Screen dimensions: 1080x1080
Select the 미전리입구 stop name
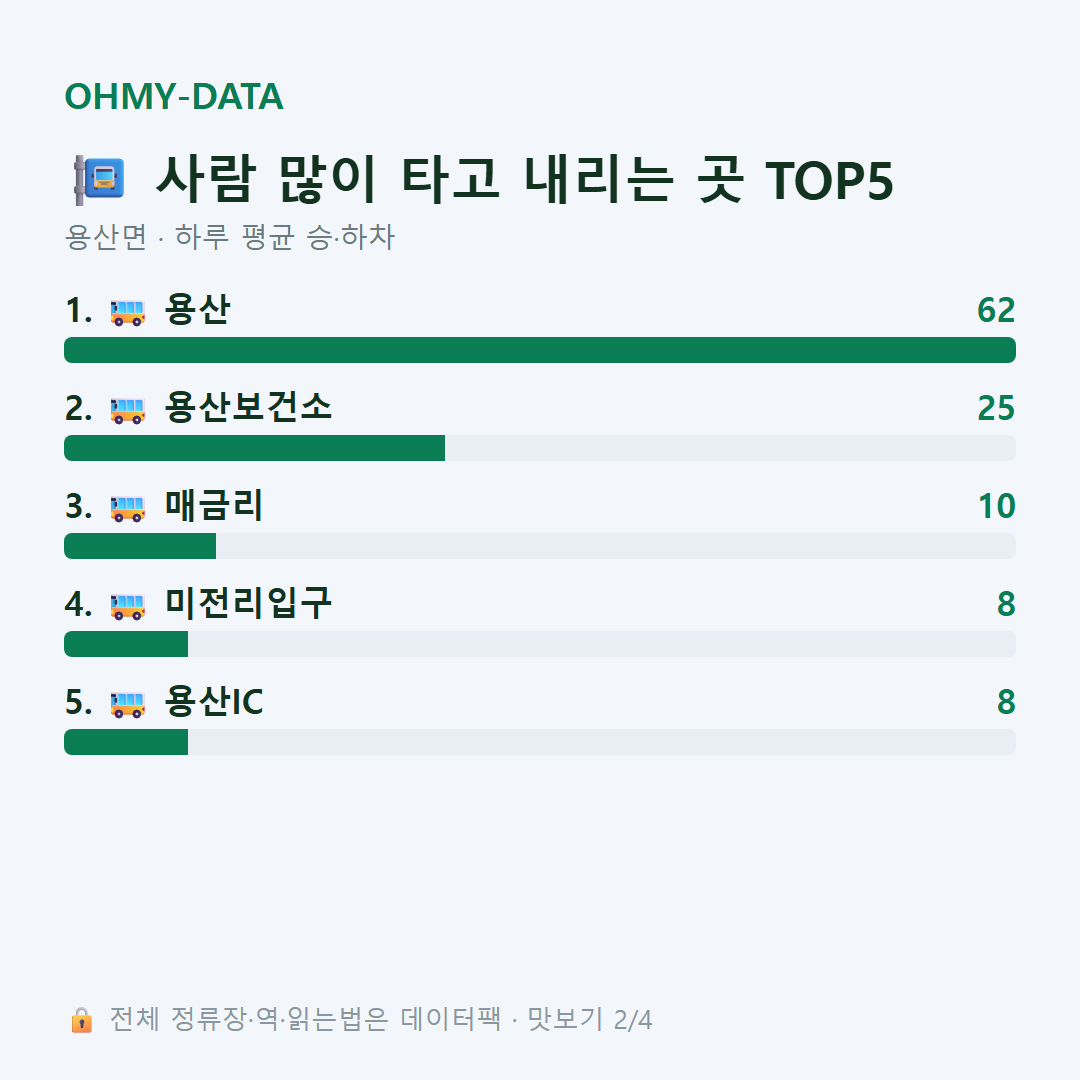(x=248, y=603)
